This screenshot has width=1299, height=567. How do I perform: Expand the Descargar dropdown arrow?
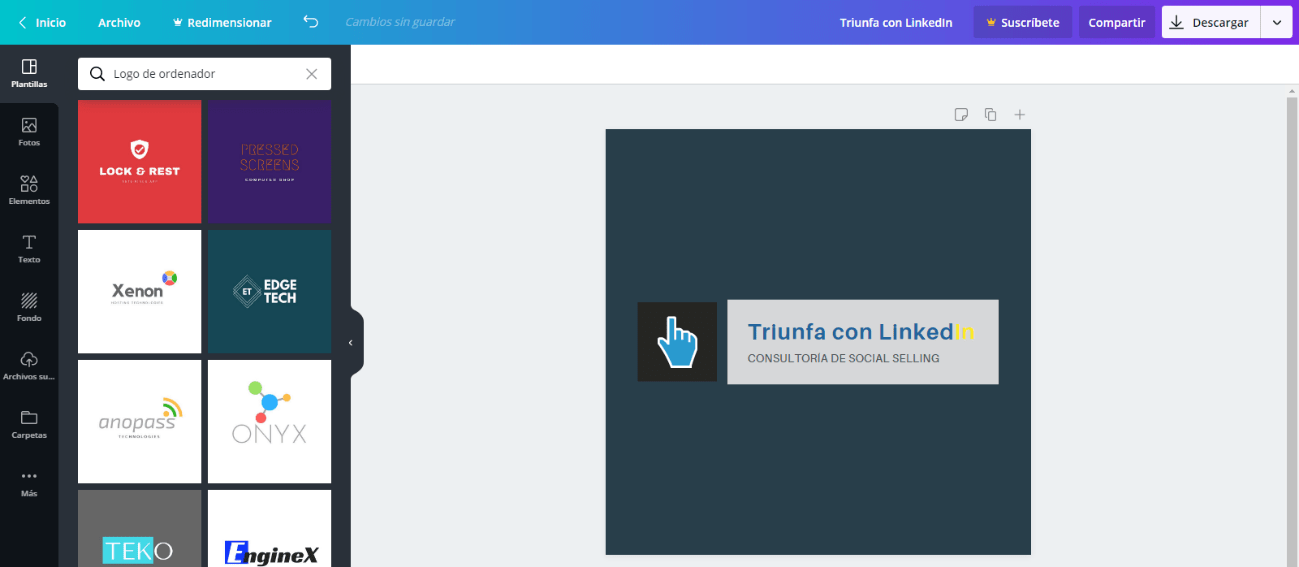(1276, 22)
